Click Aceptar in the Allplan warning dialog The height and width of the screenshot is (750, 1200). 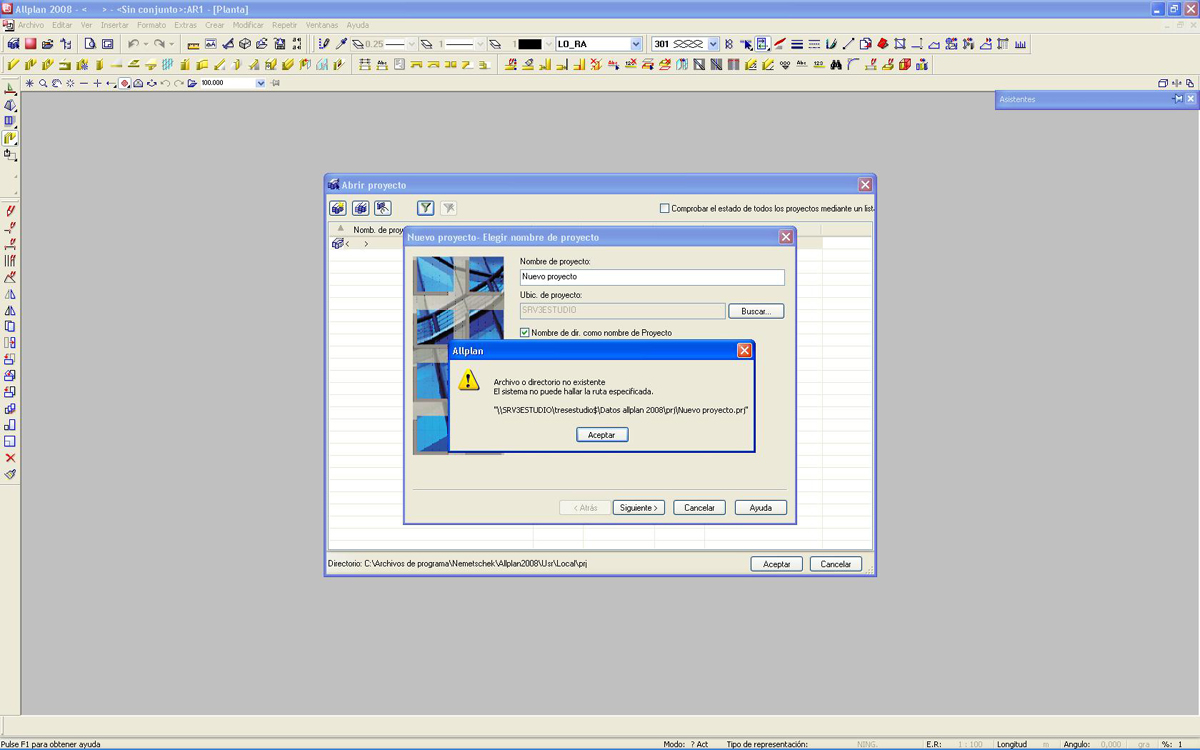click(602, 435)
